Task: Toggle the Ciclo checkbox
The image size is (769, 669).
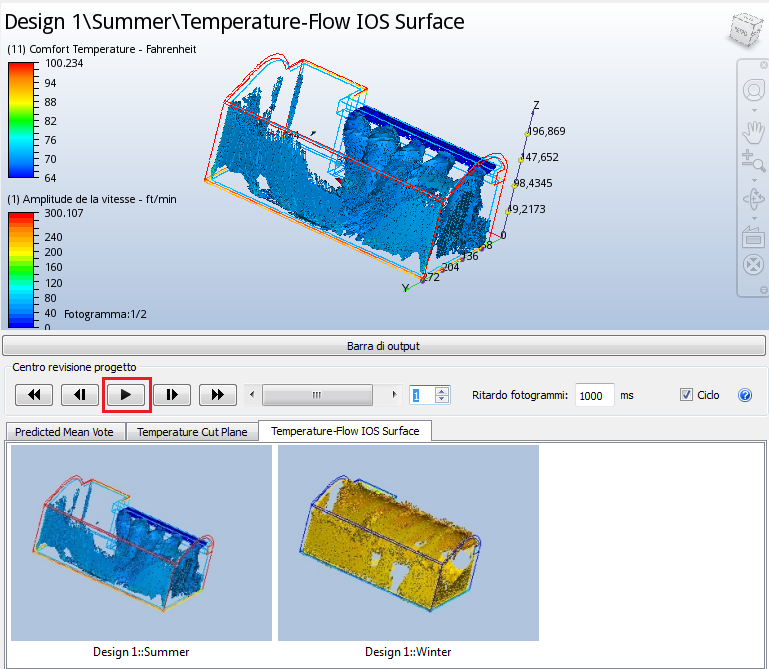Action: coord(686,395)
